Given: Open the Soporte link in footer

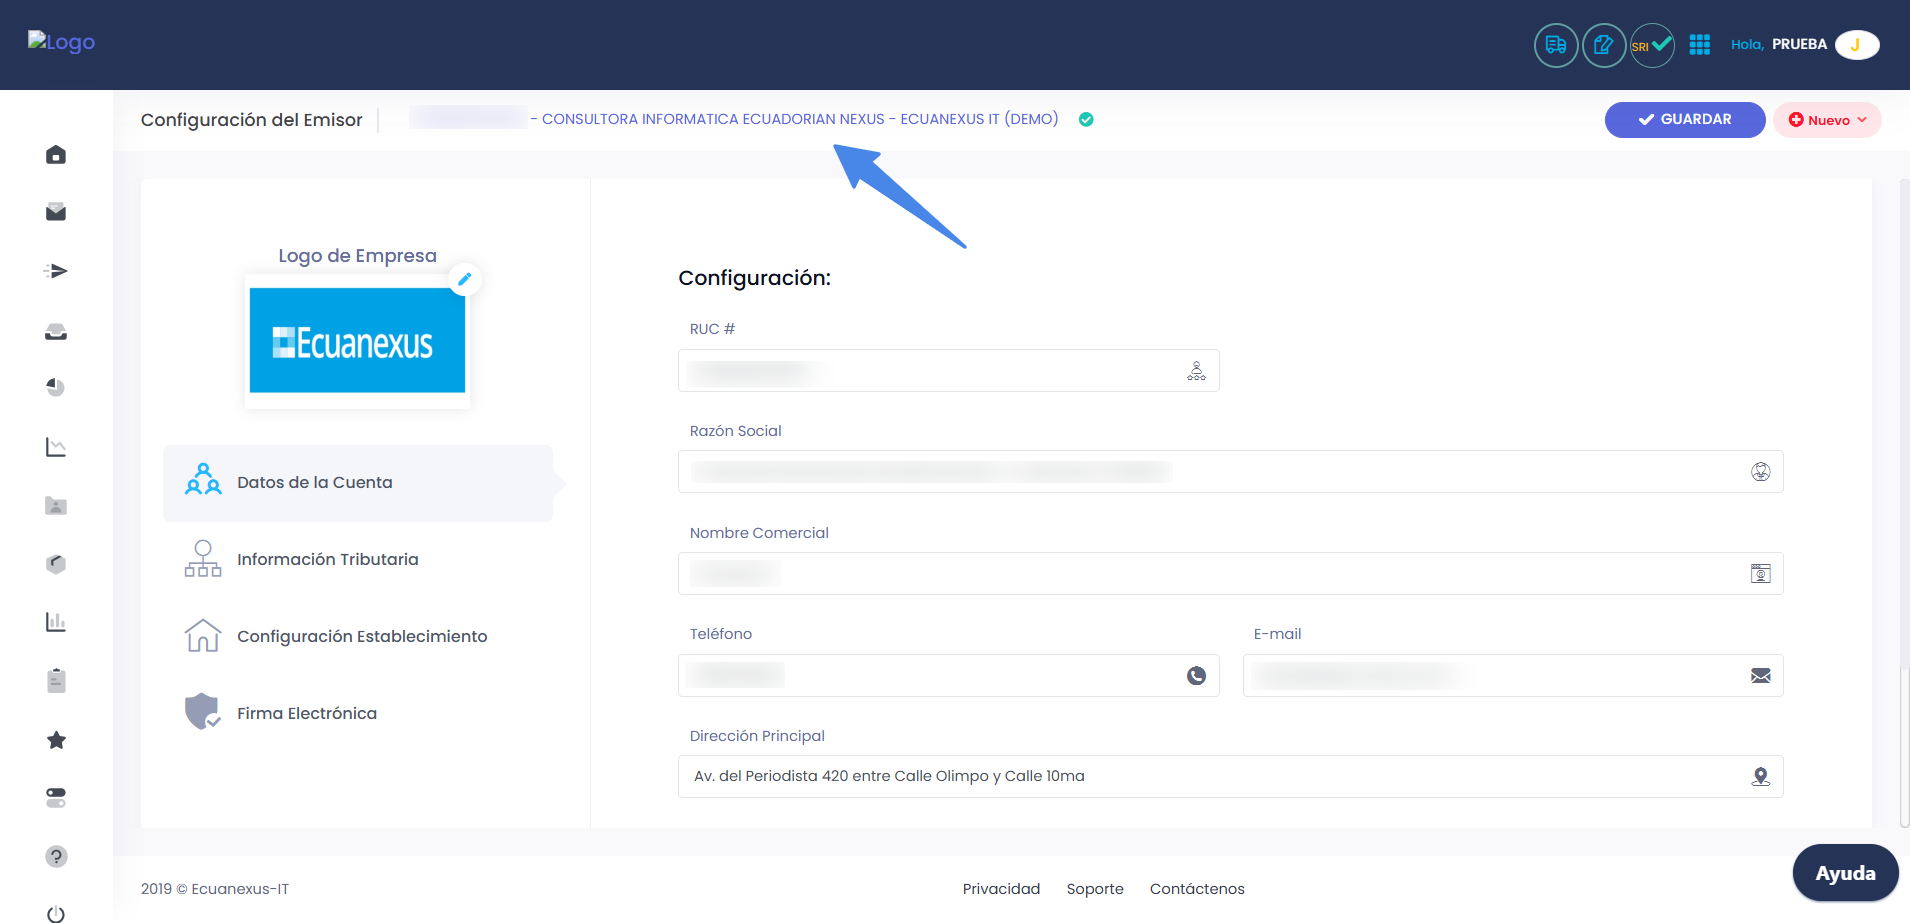Looking at the screenshot, I should [1094, 888].
